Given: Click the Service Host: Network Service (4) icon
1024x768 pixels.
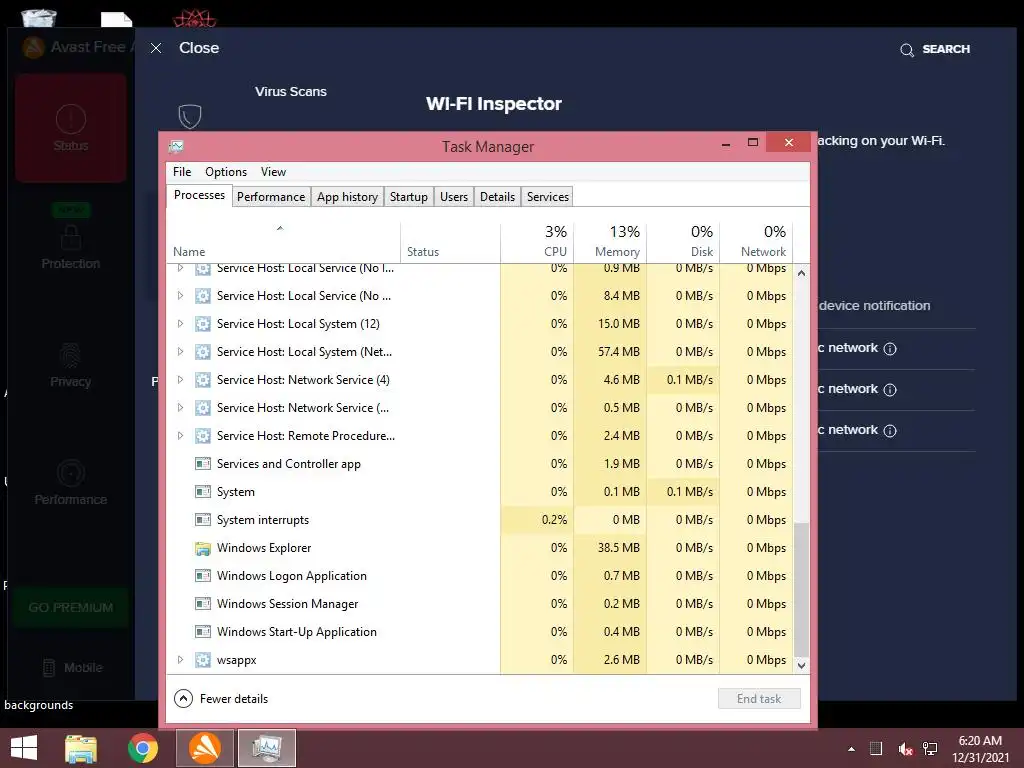Looking at the screenshot, I should pos(203,380).
